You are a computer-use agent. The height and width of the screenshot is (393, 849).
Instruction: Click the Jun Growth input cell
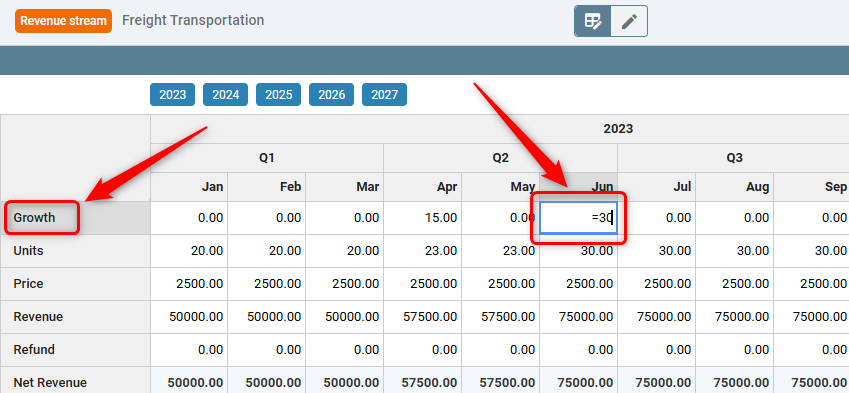[x=578, y=218]
